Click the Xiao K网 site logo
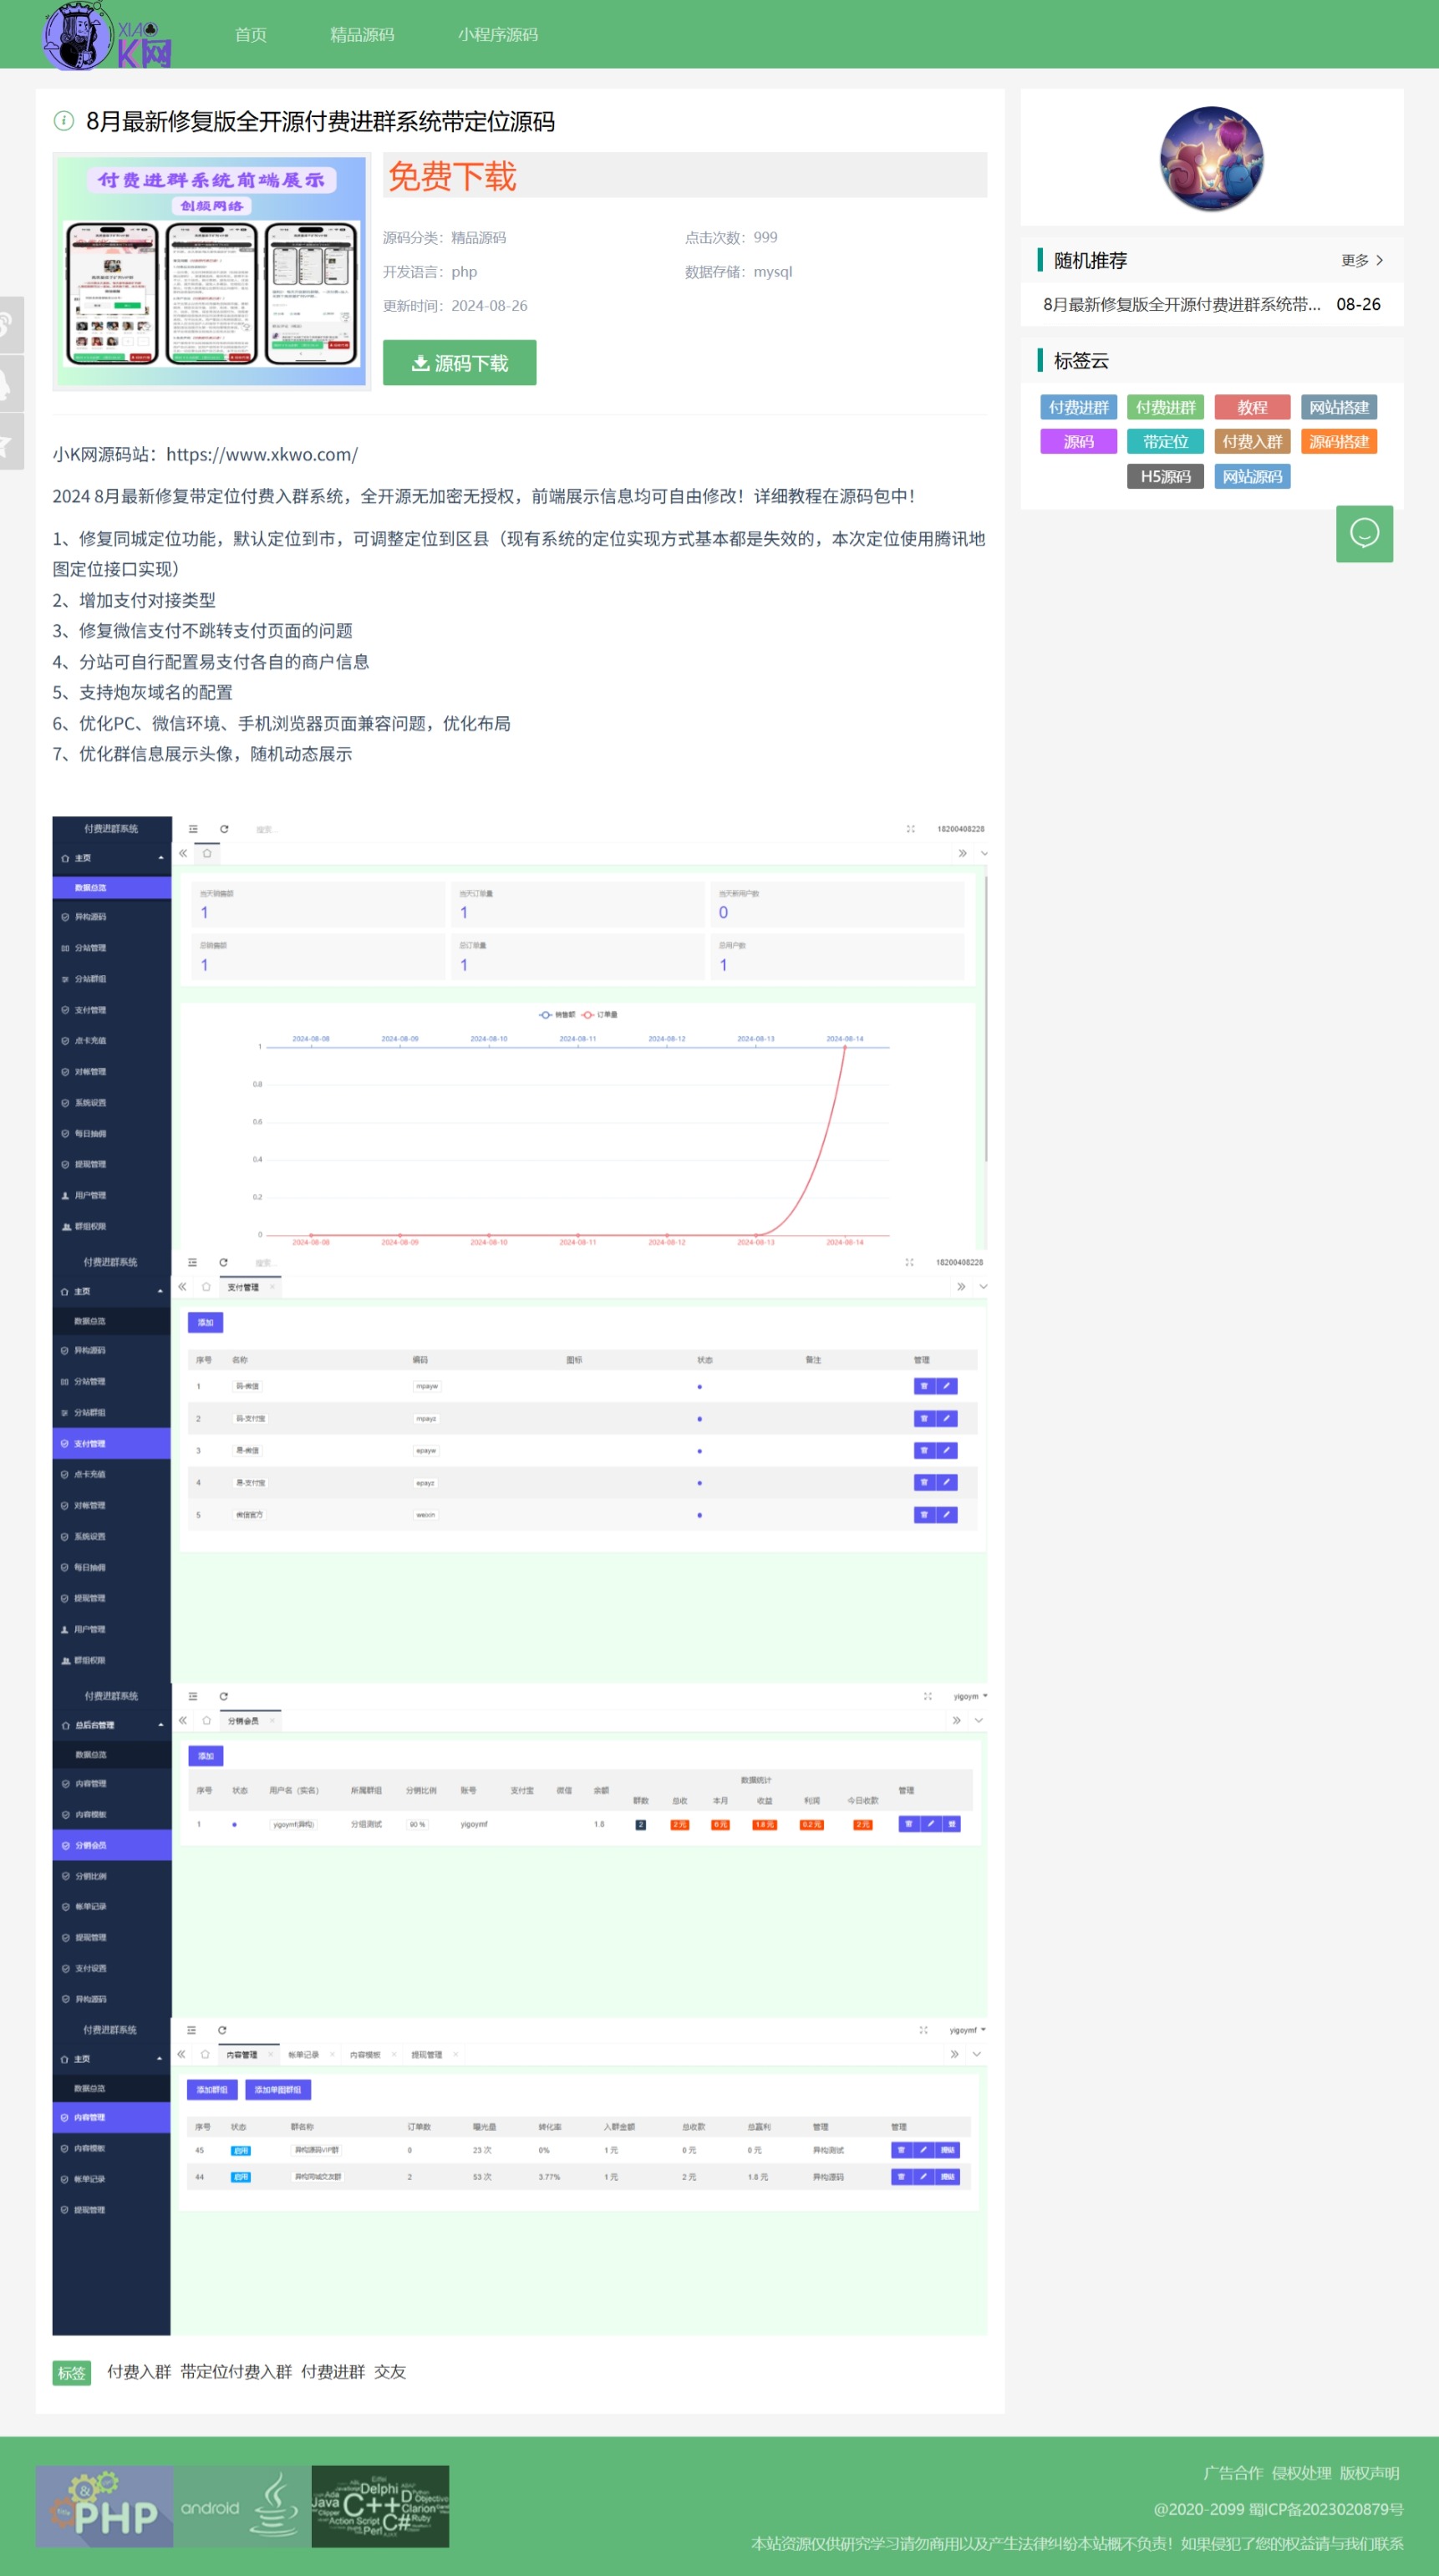This screenshot has width=1439, height=2576. (x=107, y=36)
